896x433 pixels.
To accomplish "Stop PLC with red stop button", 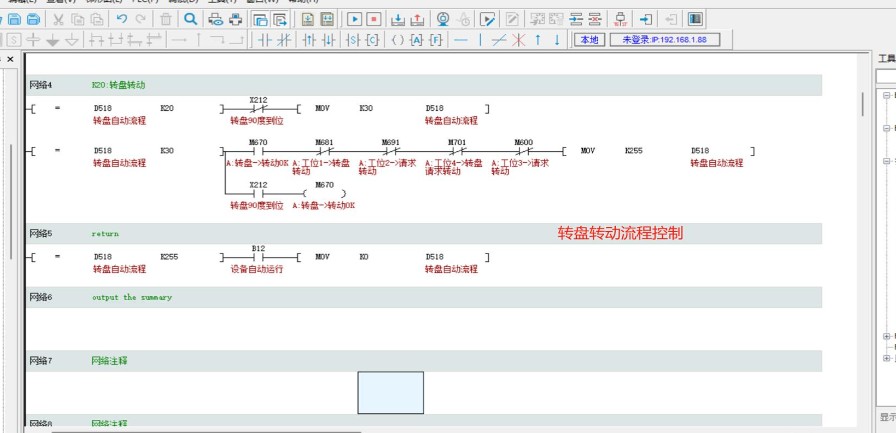I will point(373,19).
